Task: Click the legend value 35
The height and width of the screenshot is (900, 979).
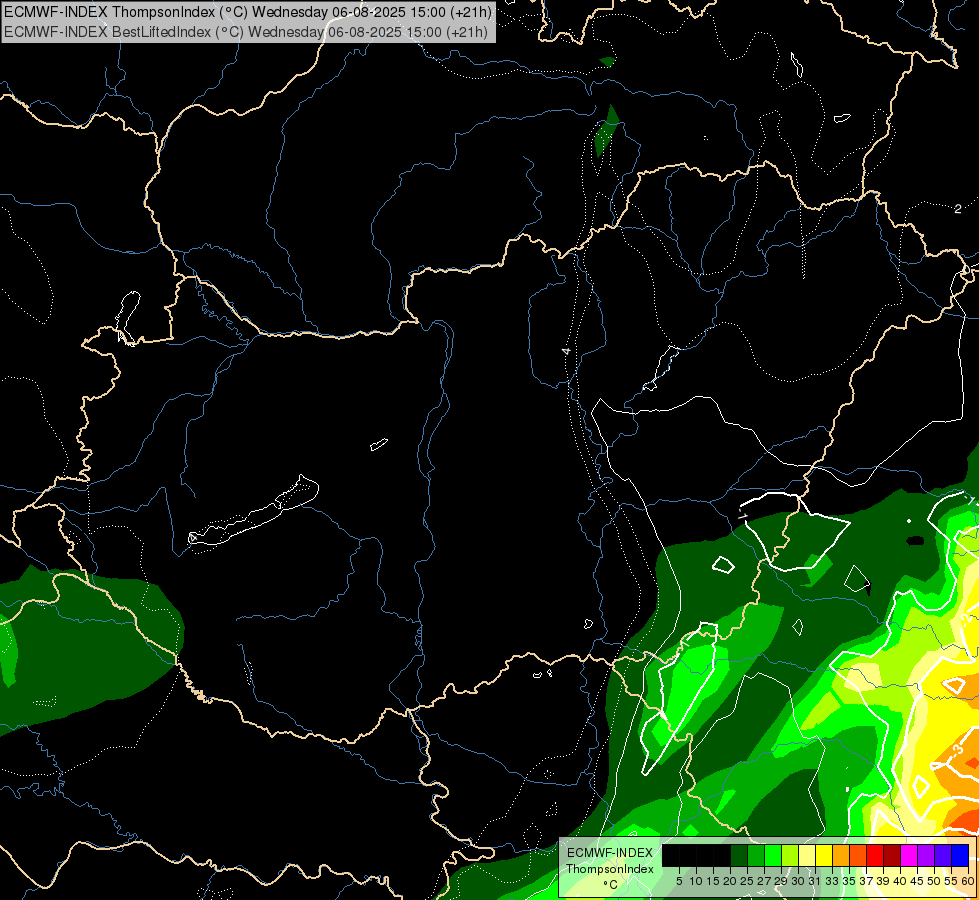Action: [849, 881]
